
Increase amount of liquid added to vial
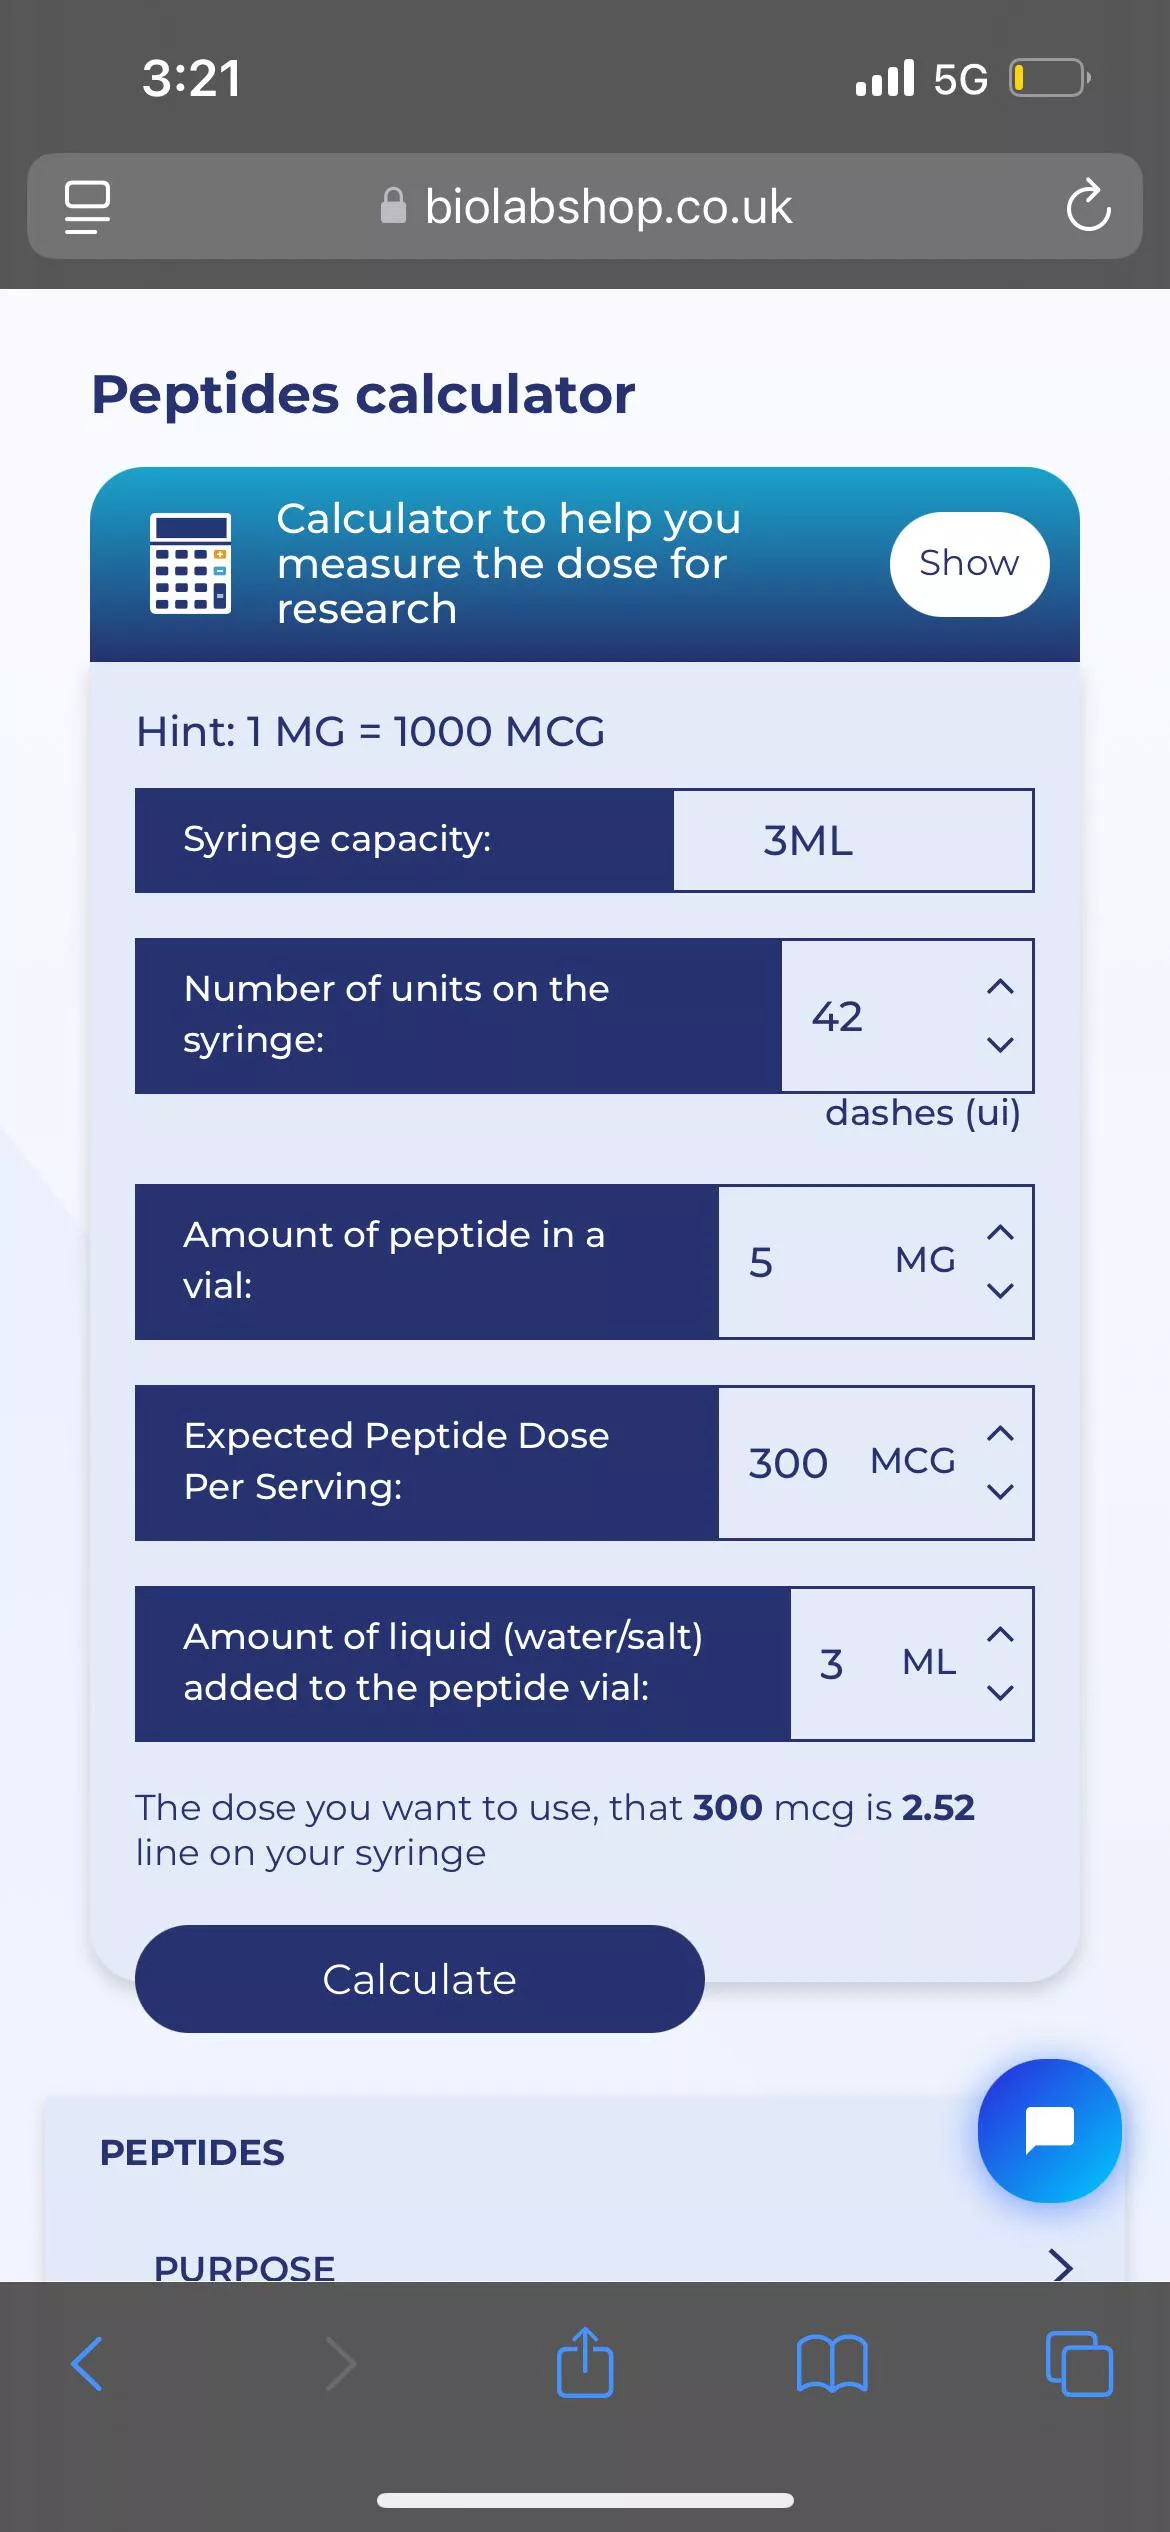click(x=1000, y=1635)
